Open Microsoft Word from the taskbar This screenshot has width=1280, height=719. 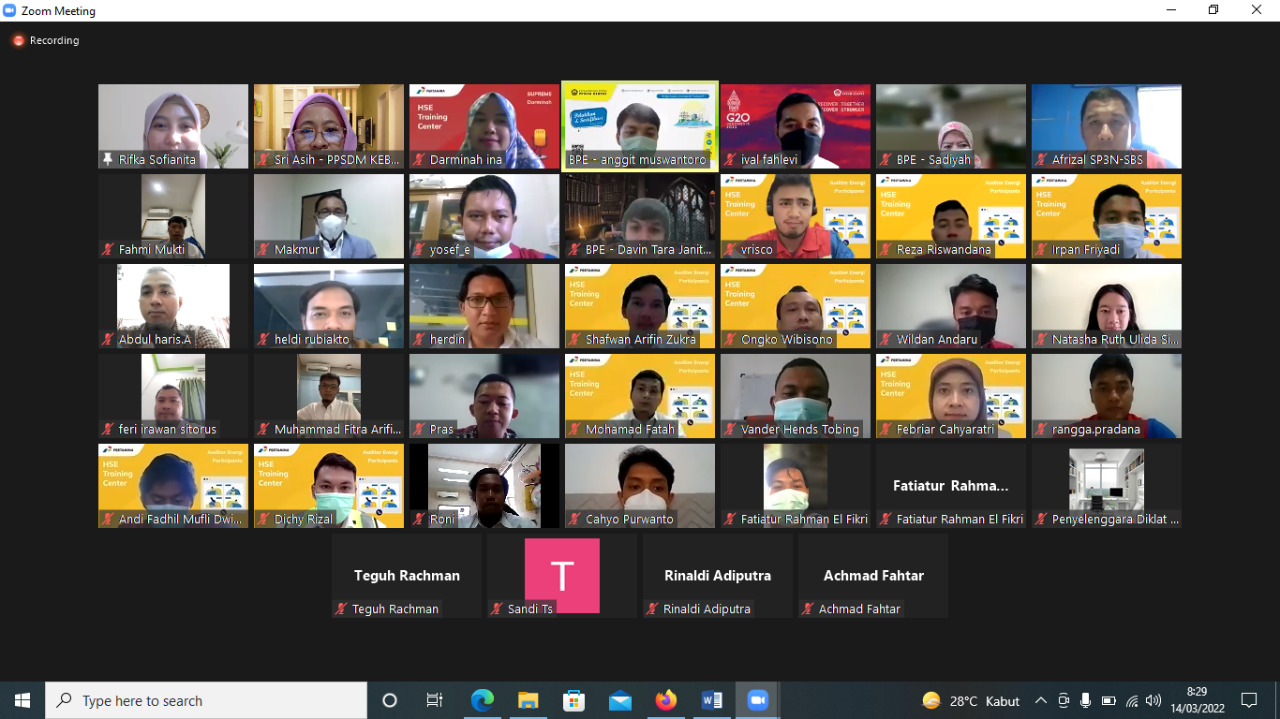click(712, 701)
